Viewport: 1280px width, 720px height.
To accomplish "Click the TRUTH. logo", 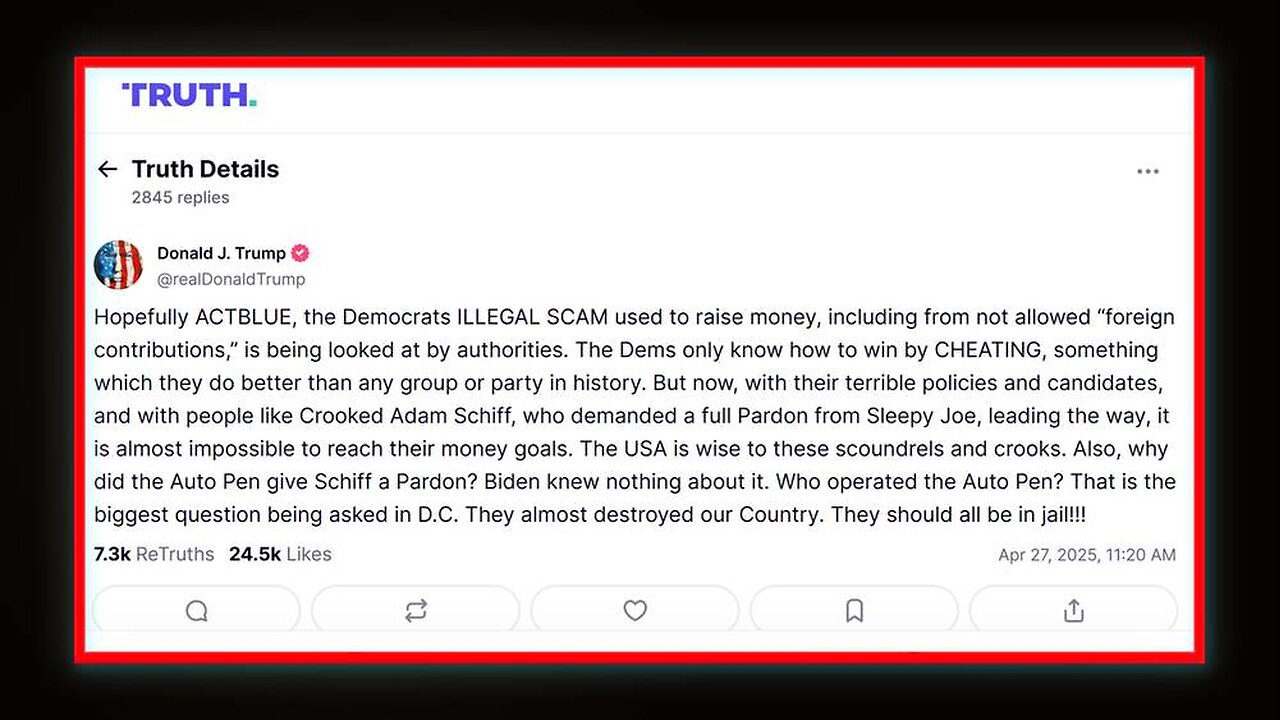I will [189, 95].
